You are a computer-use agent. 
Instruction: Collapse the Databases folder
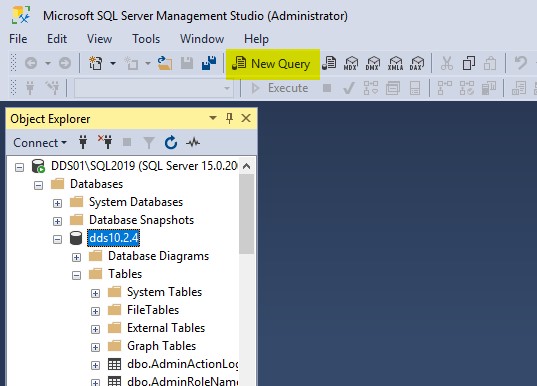click(x=38, y=185)
